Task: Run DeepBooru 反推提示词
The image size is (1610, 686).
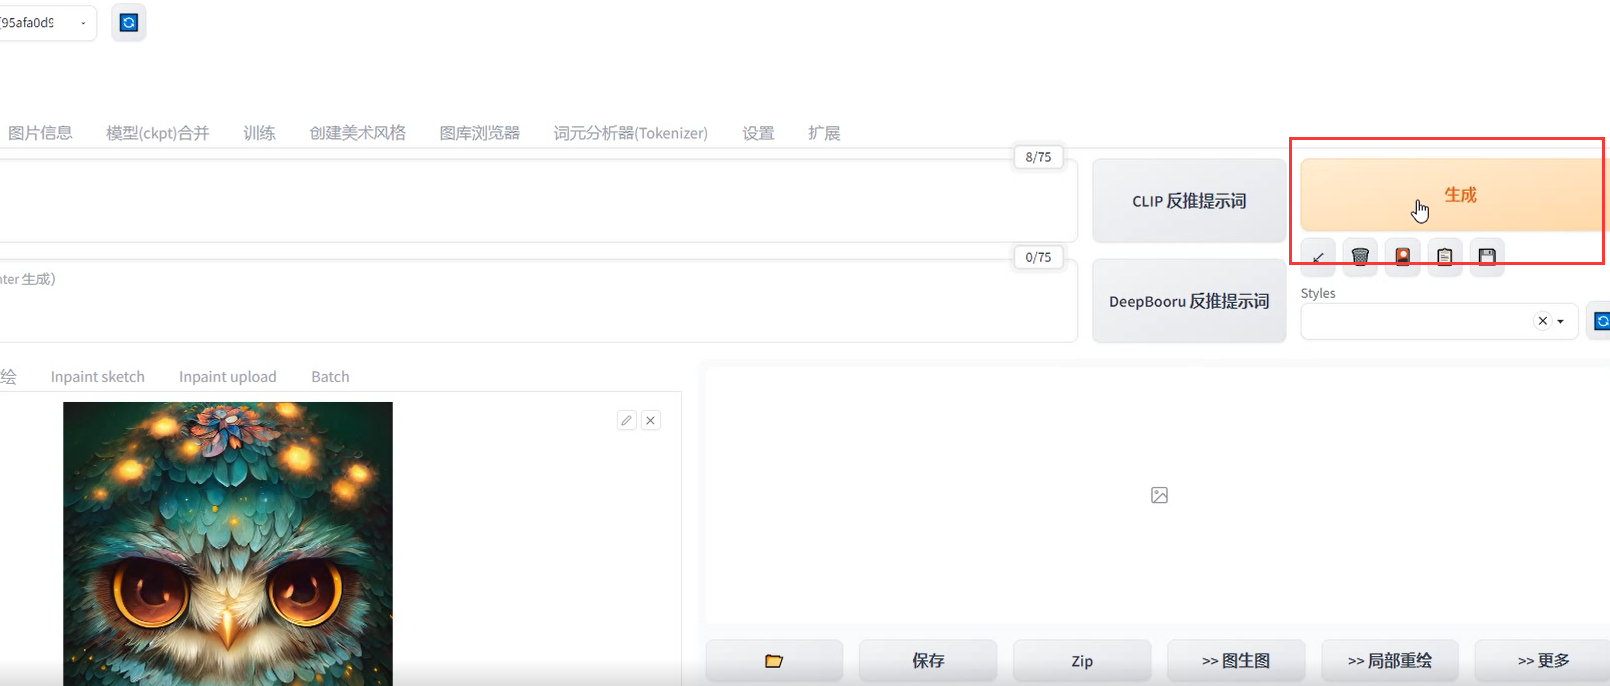Action: click(x=1189, y=301)
